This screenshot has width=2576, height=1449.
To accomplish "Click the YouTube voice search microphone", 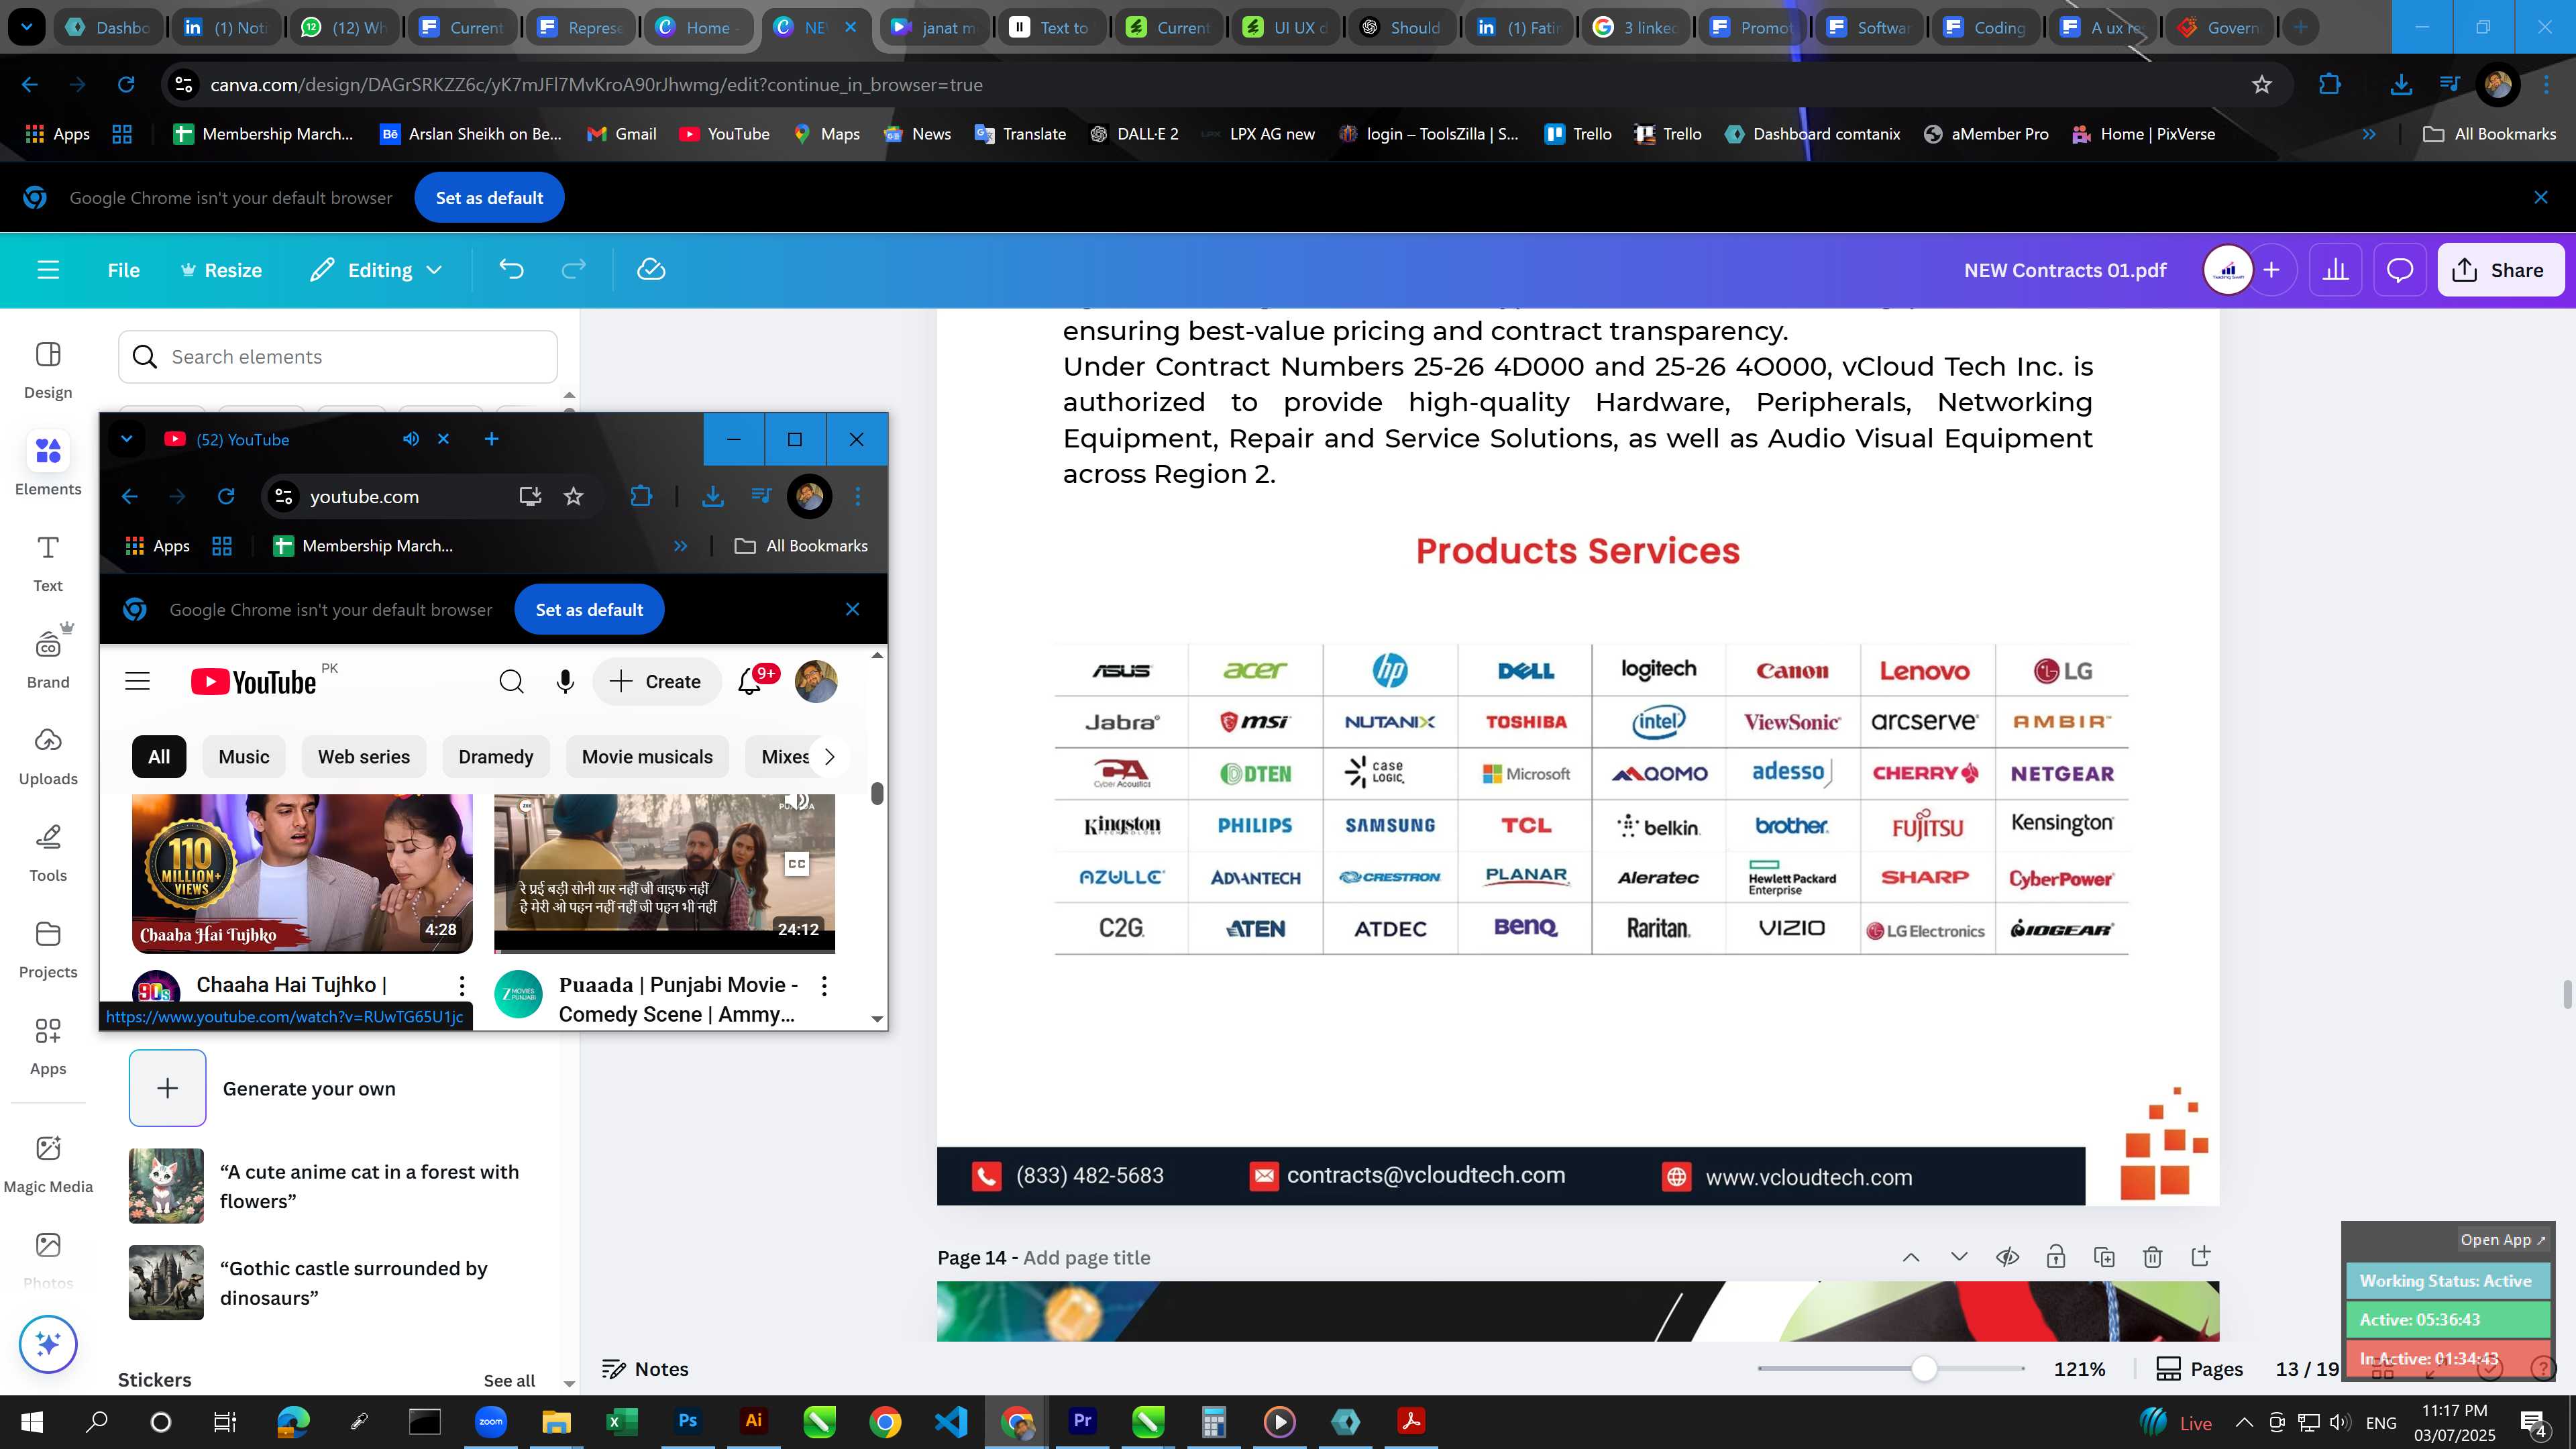I will (x=565, y=682).
